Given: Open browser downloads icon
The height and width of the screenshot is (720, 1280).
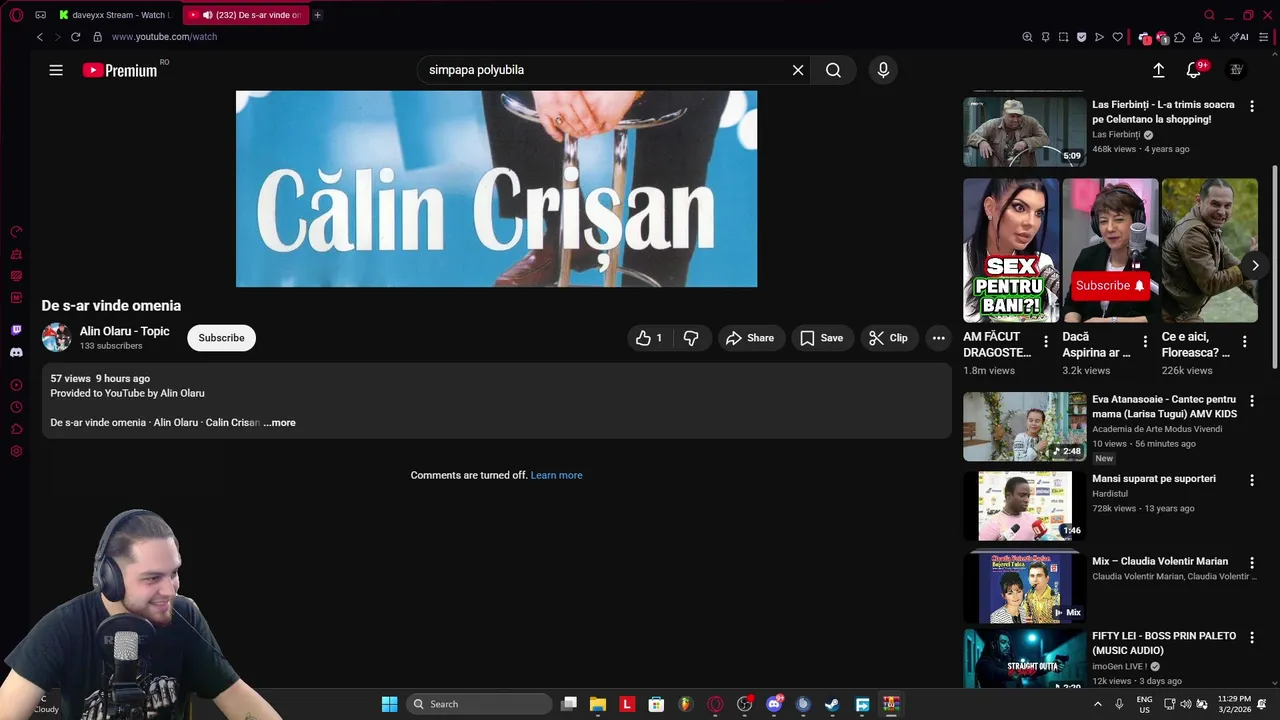Looking at the screenshot, I should coord(1215,37).
